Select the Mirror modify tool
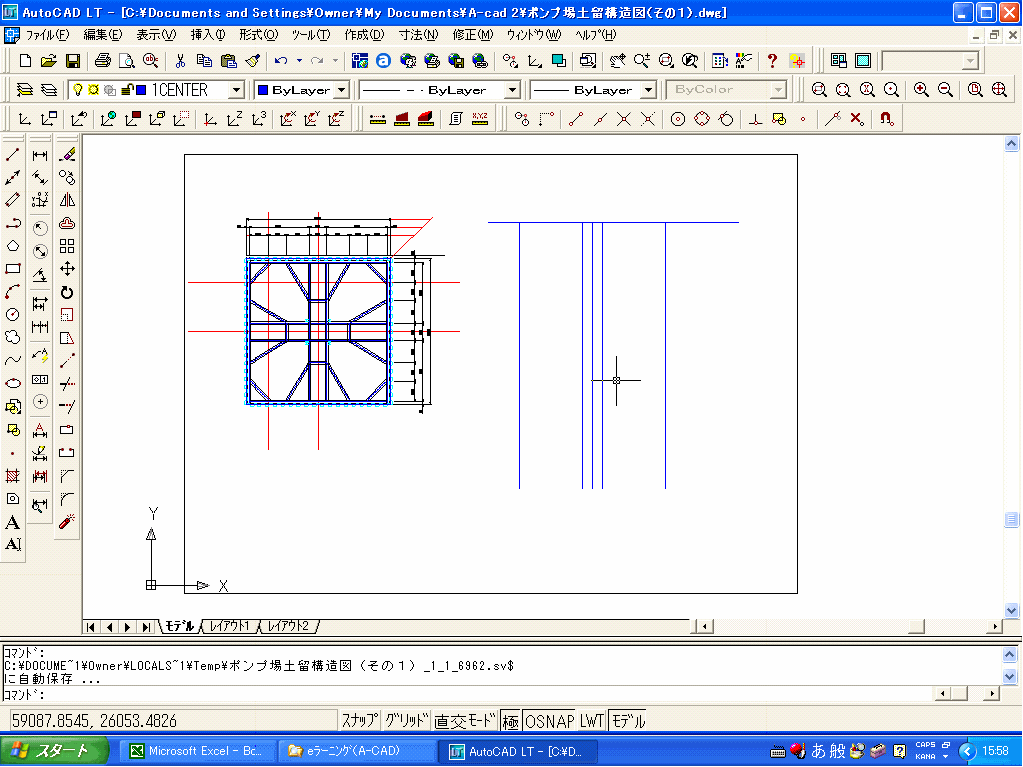 point(67,200)
